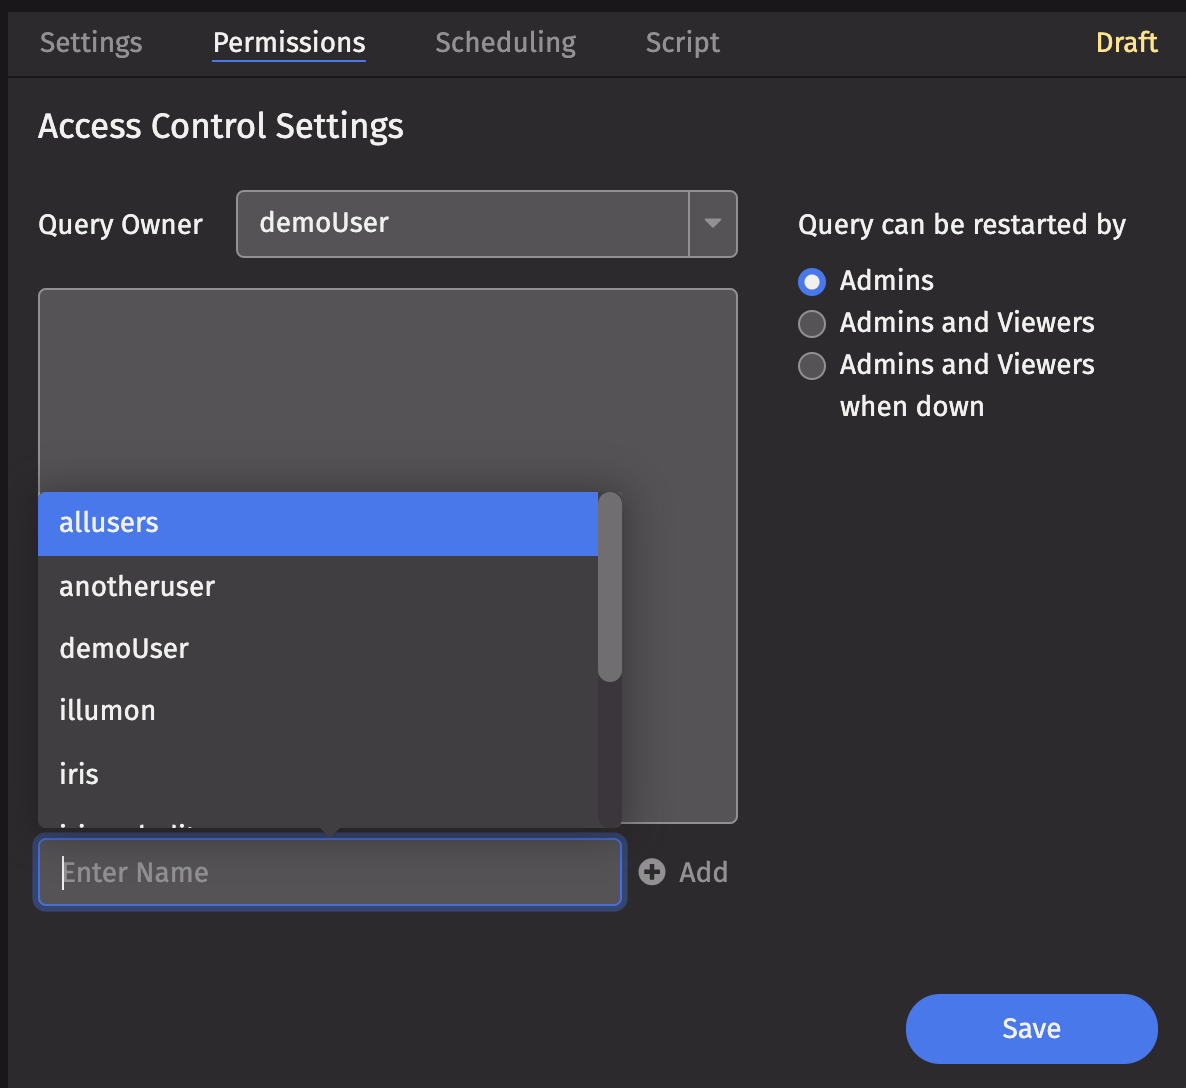Choose demoUser from the name suggestions
1186x1088 pixels.
(x=317, y=648)
